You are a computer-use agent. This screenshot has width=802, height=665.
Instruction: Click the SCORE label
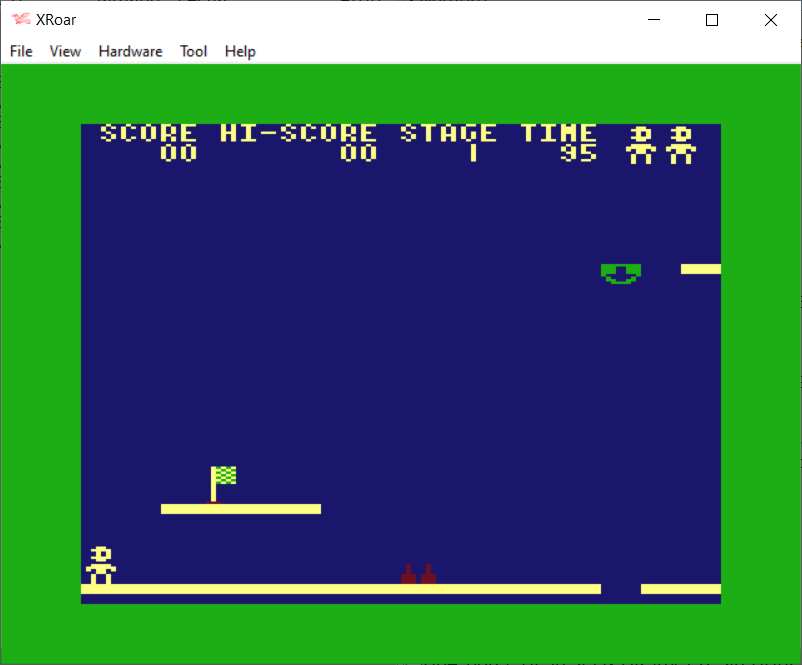pyautogui.click(x=148, y=133)
